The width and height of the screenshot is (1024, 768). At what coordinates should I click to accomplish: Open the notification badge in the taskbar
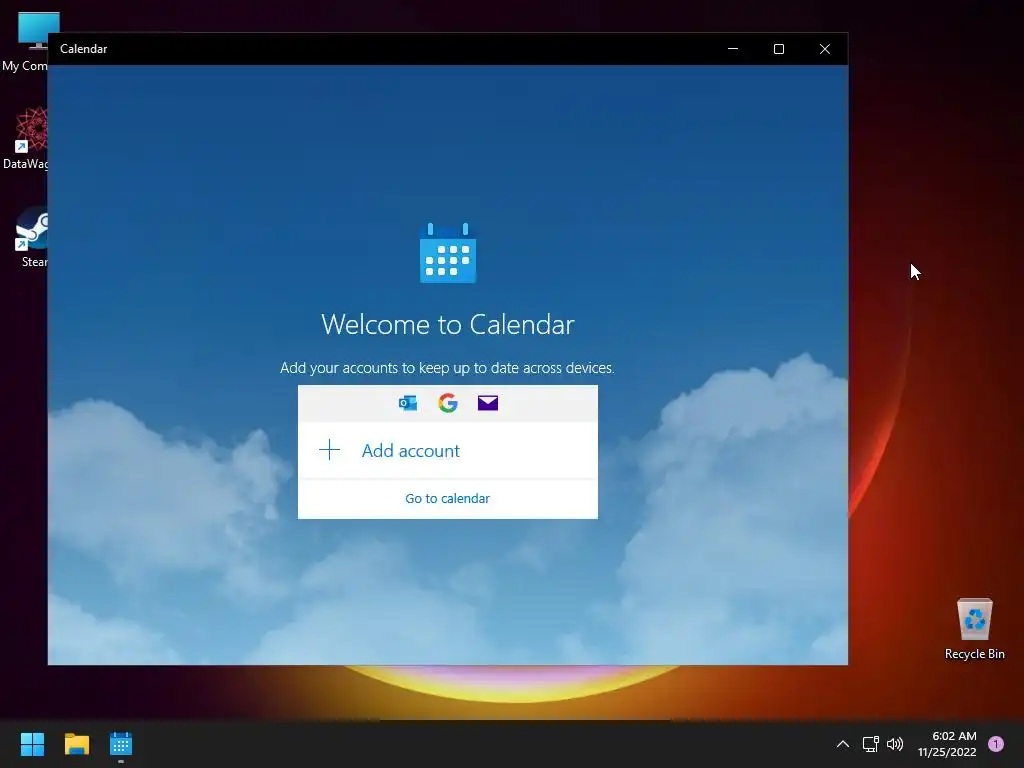(996, 744)
